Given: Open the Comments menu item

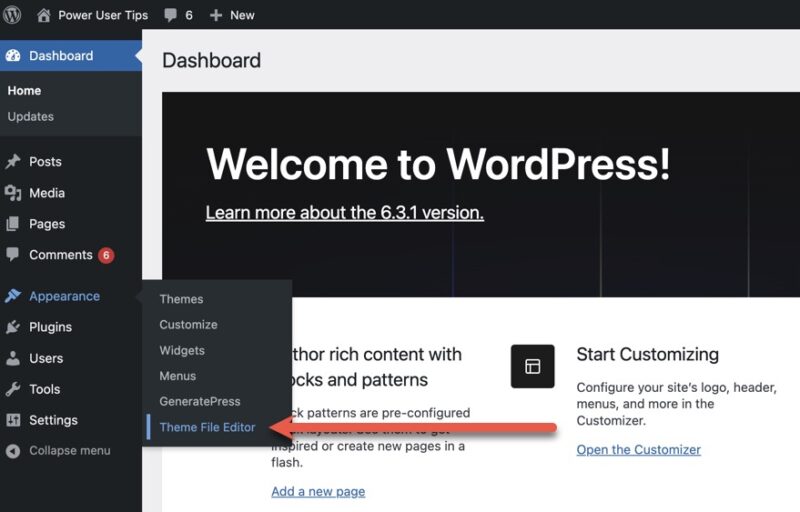Looking at the screenshot, I should pos(61,254).
